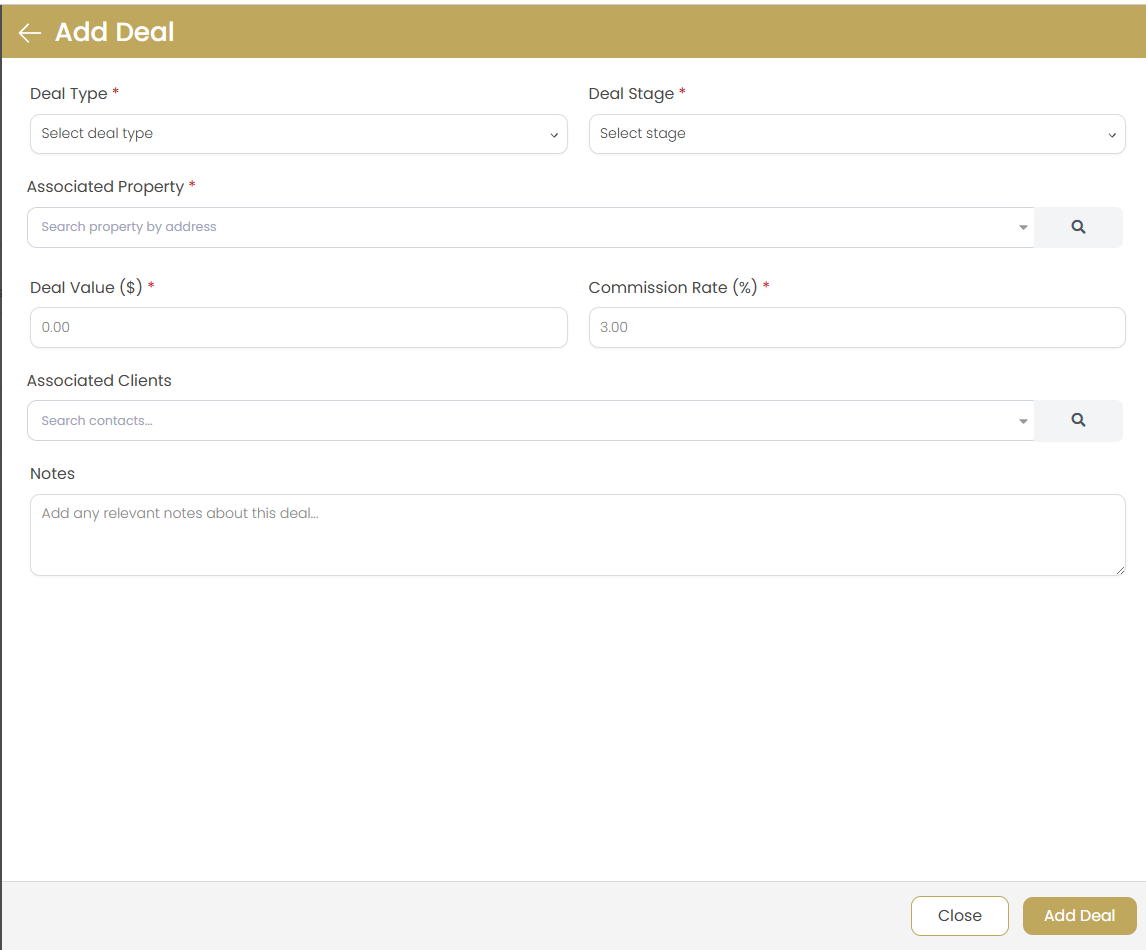Click the back arrow on Add Deal header
Screen dimensions: 1146x950
[x=28, y=31]
